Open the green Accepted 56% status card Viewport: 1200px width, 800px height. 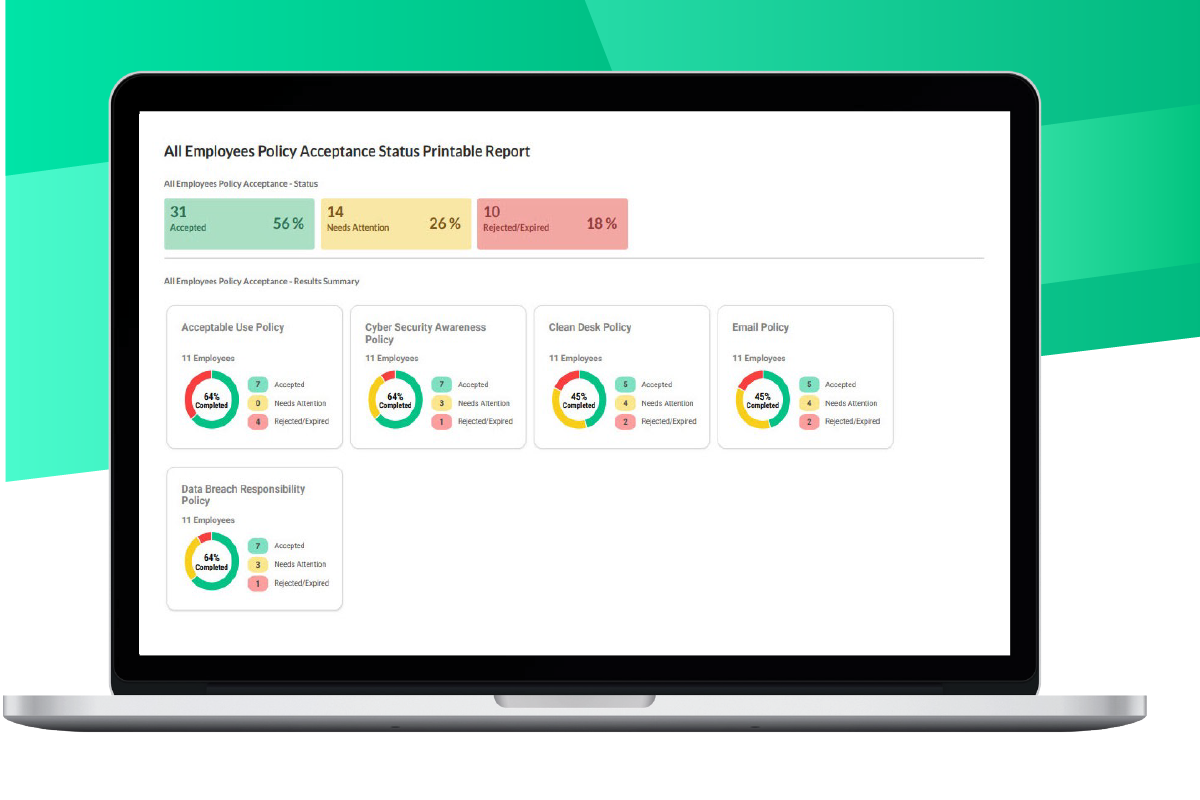239,223
